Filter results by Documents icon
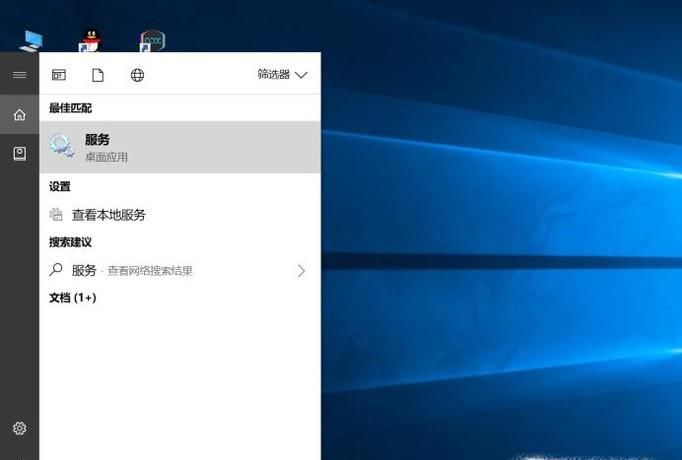The height and width of the screenshot is (460, 682). coord(98,75)
